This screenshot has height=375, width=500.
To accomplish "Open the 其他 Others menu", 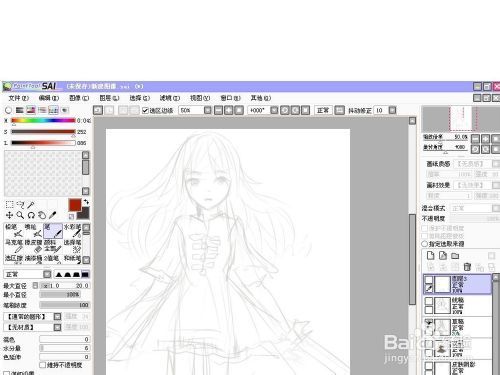I will tap(261, 98).
